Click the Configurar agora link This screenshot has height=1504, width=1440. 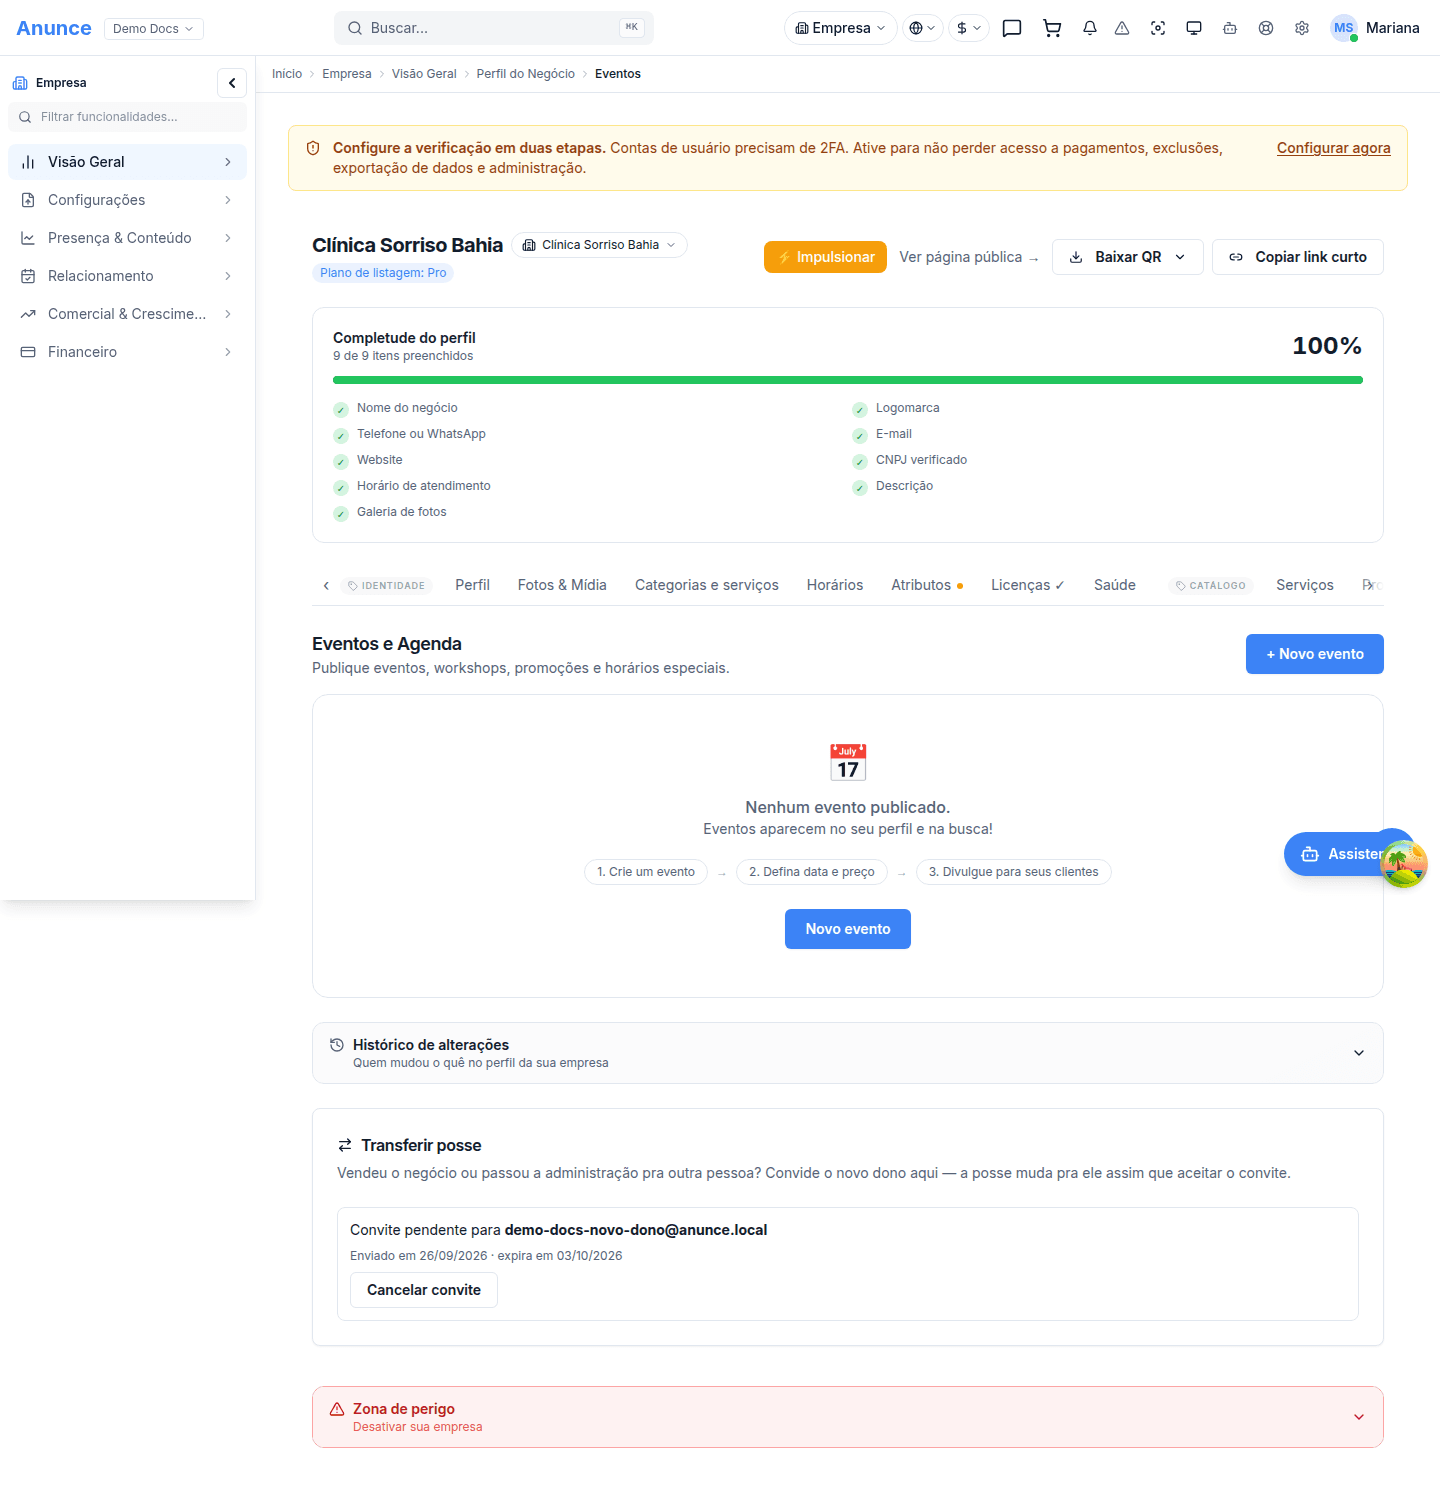pos(1334,148)
